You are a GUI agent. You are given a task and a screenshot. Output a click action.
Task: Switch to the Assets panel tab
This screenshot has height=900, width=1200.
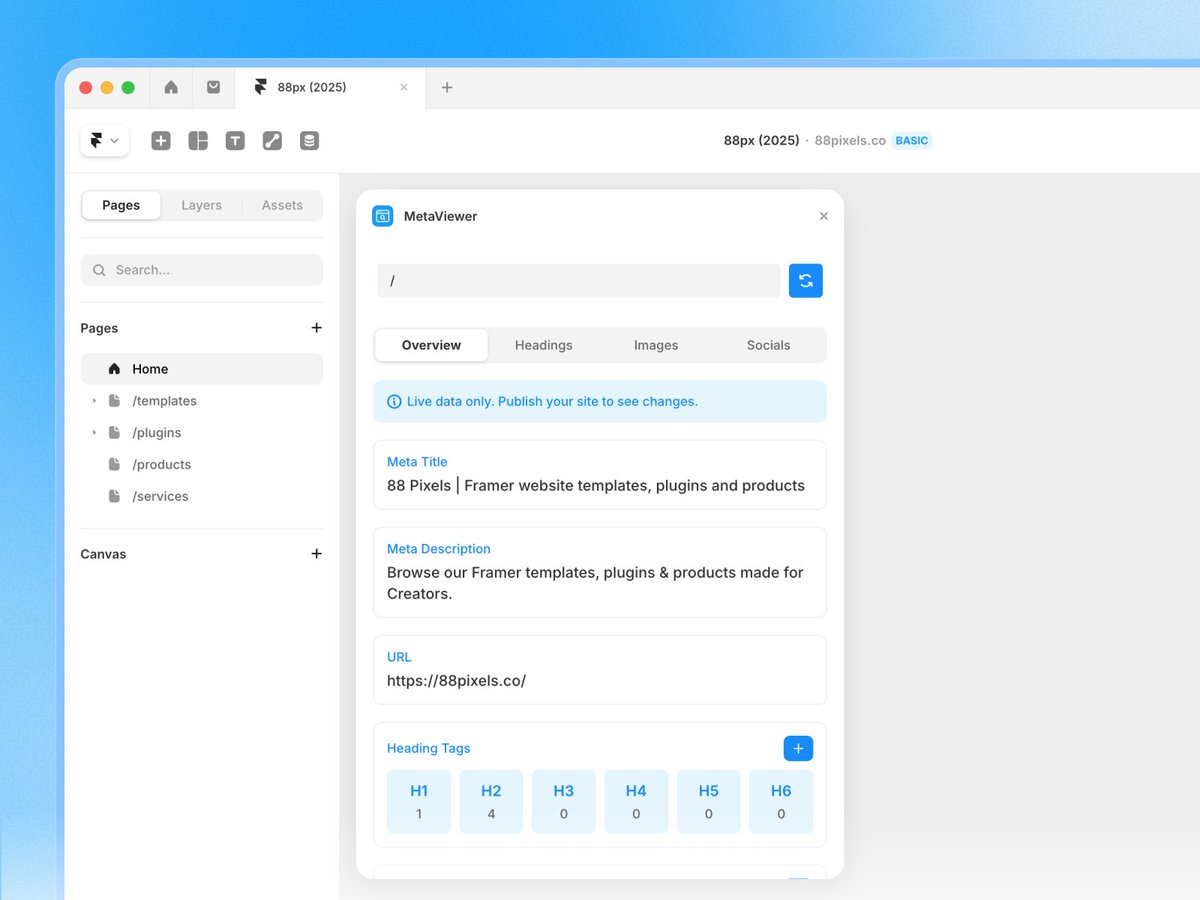point(282,205)
